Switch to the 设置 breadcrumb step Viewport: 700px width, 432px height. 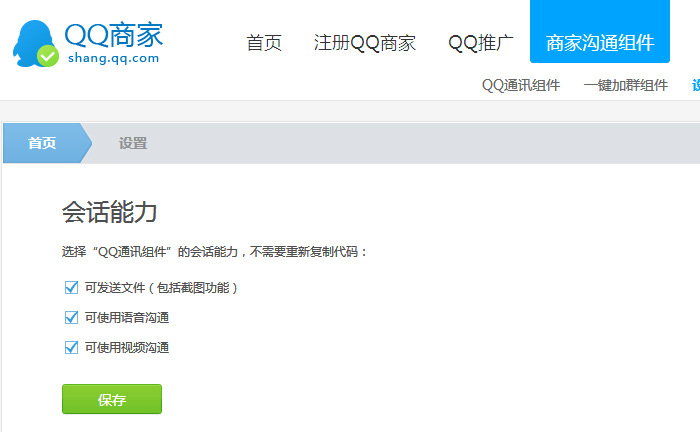tap(133, 143)
